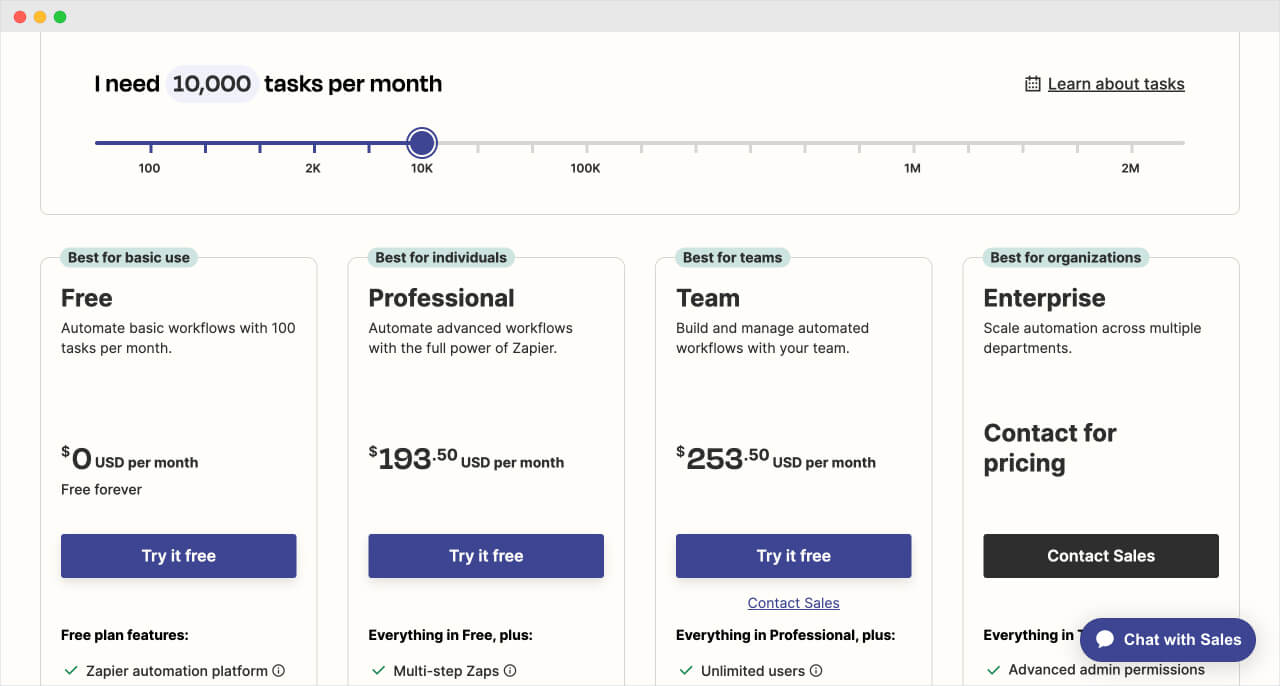Click the calendar icon beside Learn about tasks
The height and width of the screenshot is (686, 1280).
(x=1033, y=84)
